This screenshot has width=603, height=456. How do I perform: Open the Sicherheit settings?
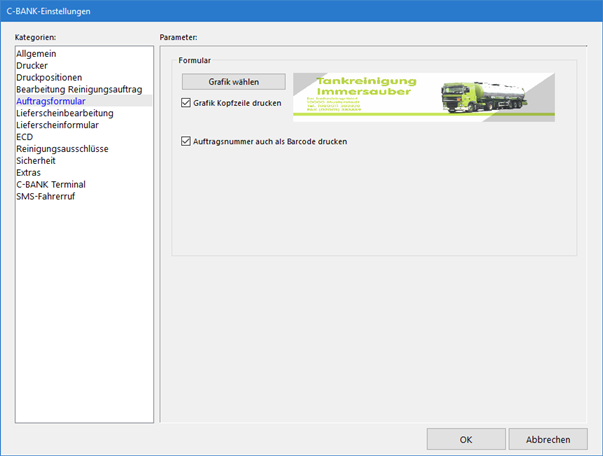[37, 161]
